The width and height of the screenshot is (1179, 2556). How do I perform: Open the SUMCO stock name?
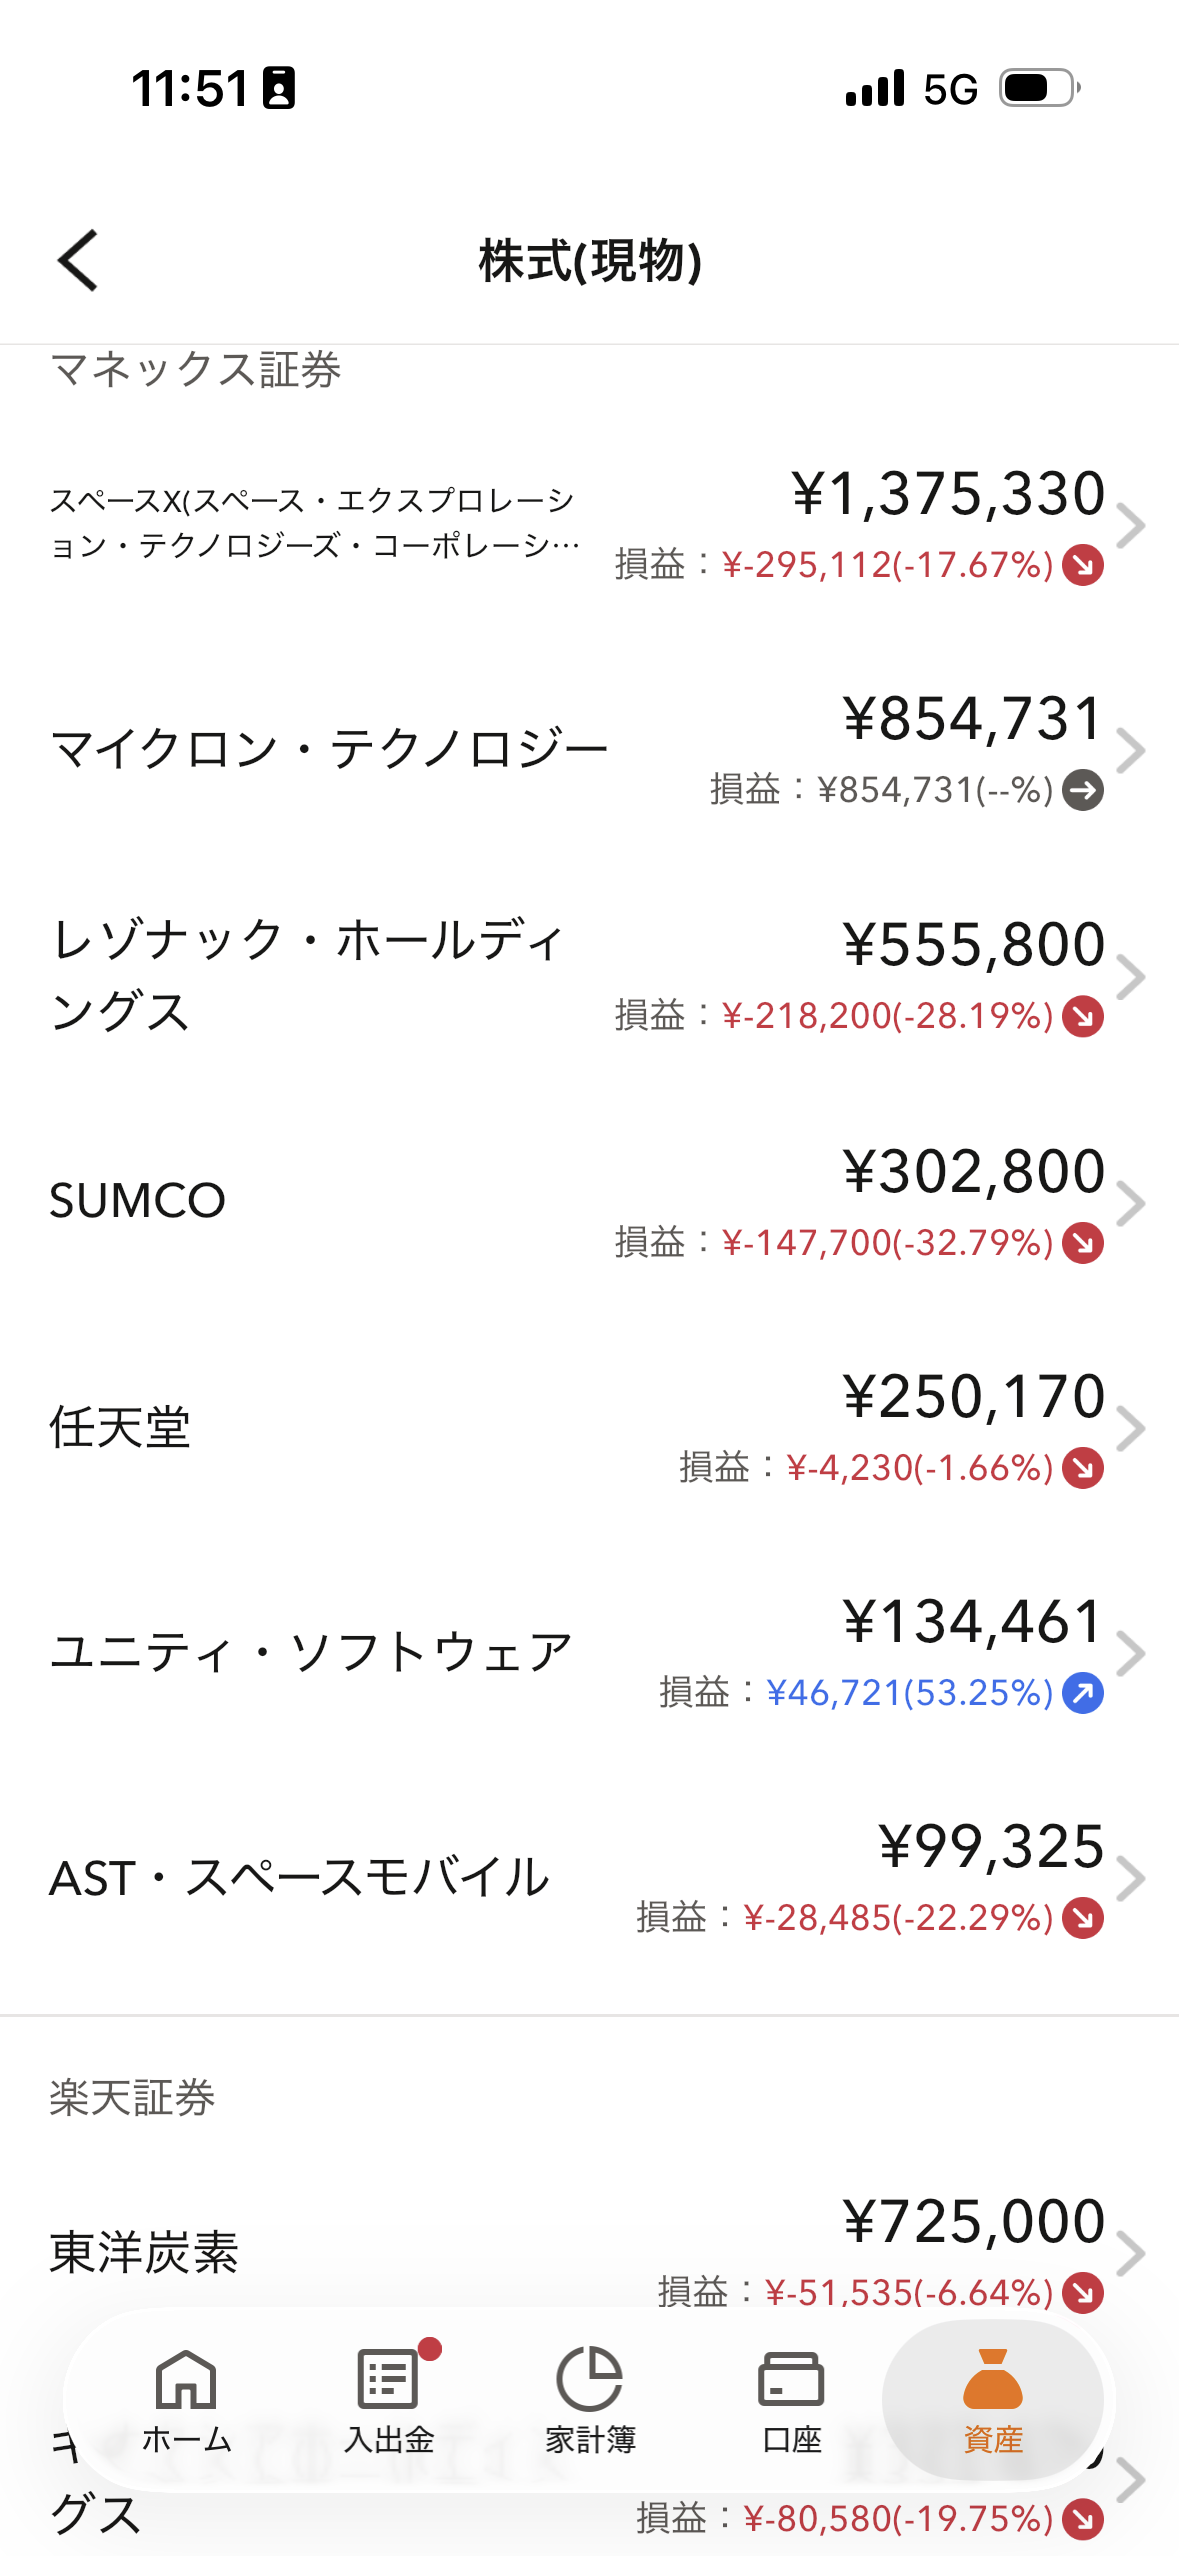[138, 1200]
